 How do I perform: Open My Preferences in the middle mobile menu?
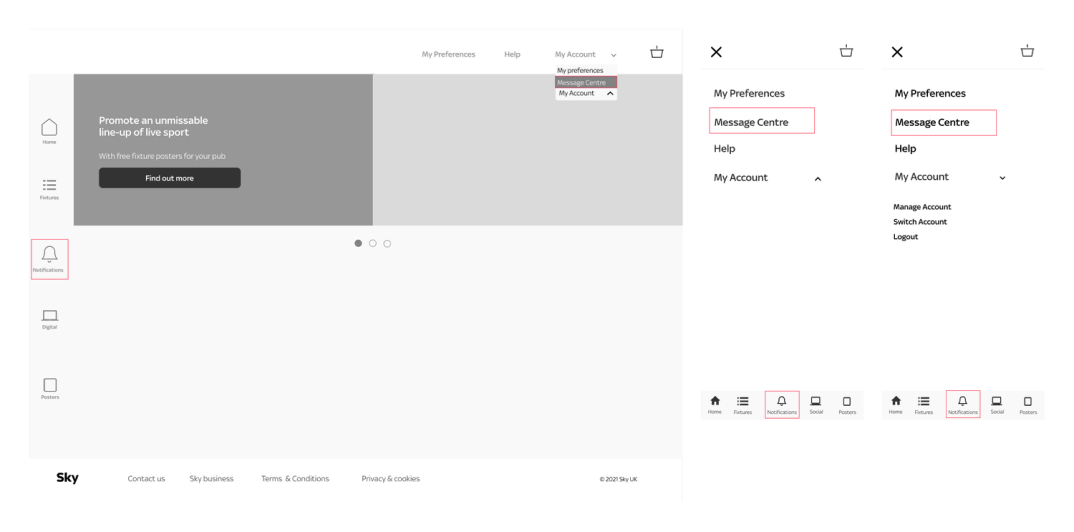click(749, 93)
